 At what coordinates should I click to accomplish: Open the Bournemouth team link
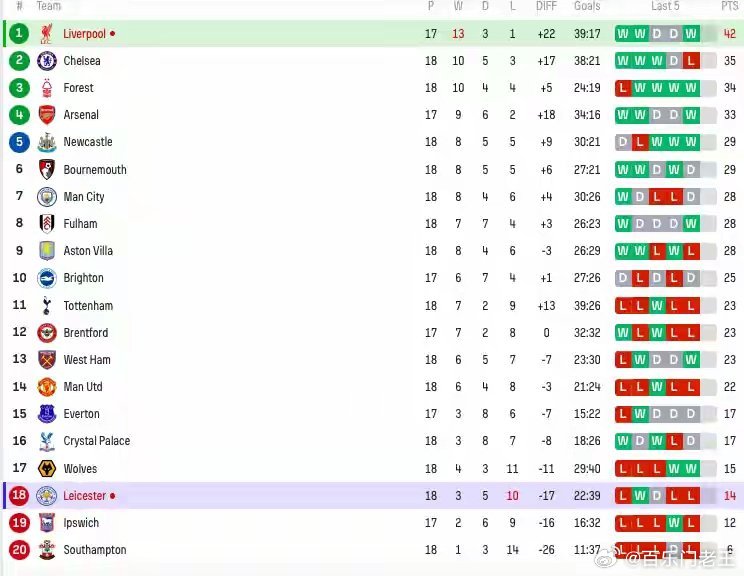95,170
